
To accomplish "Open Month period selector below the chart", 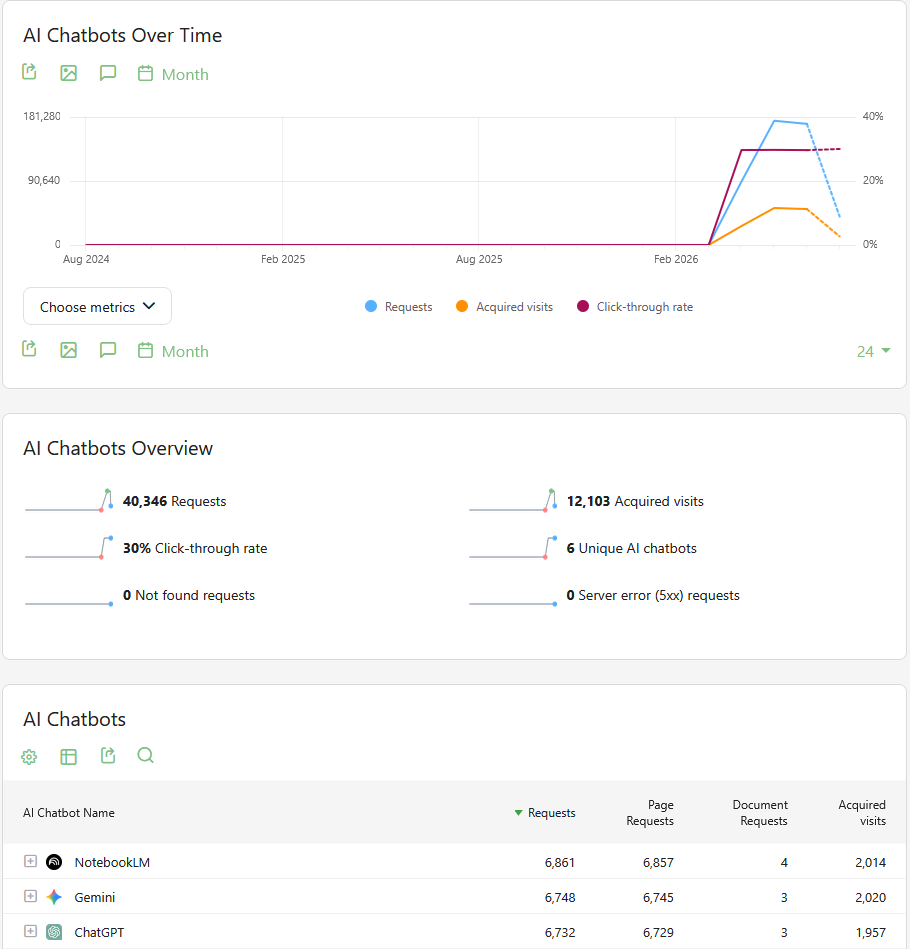I will coord(173,352).
